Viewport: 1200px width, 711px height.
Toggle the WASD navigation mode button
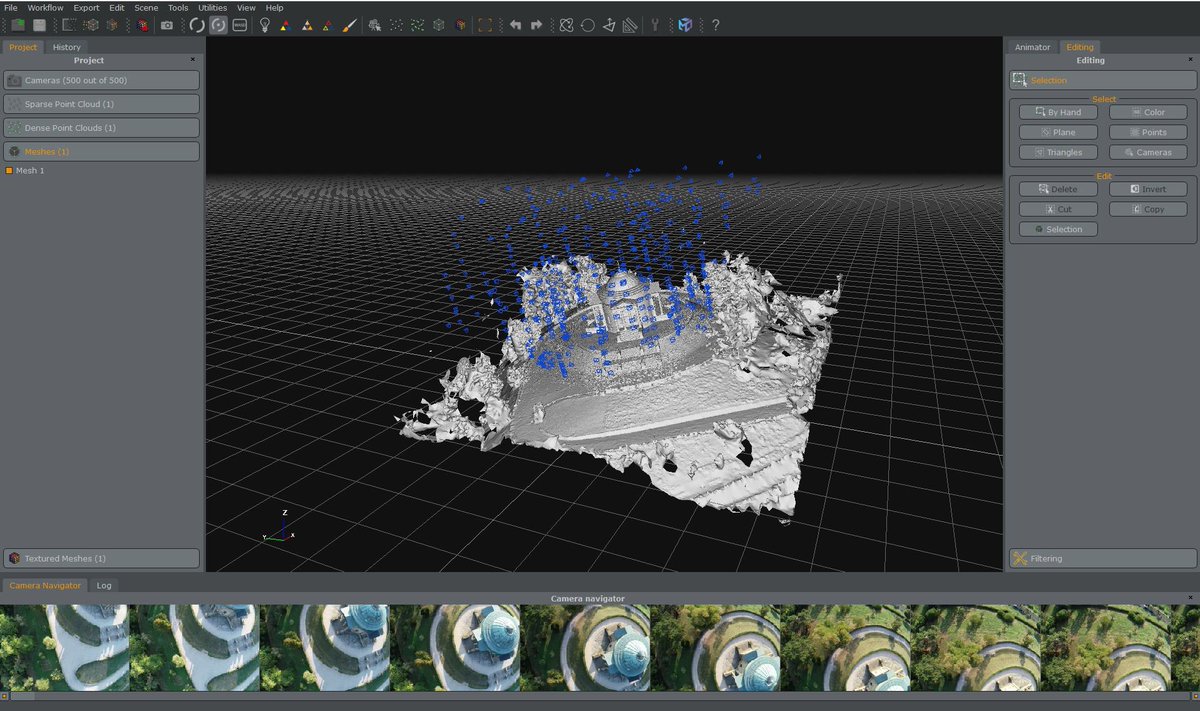click(240, 25)
